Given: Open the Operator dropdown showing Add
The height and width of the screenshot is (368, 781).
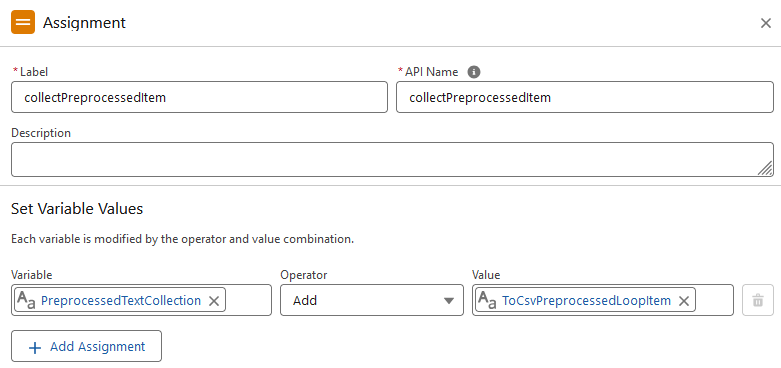Looking at the screenshot, I should 372,300.
